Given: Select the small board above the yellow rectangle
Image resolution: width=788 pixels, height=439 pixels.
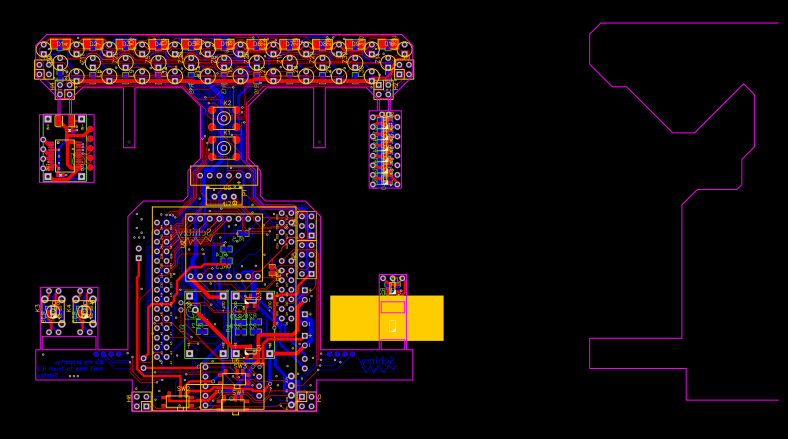Looking at the screenshot, I should 392,285.
